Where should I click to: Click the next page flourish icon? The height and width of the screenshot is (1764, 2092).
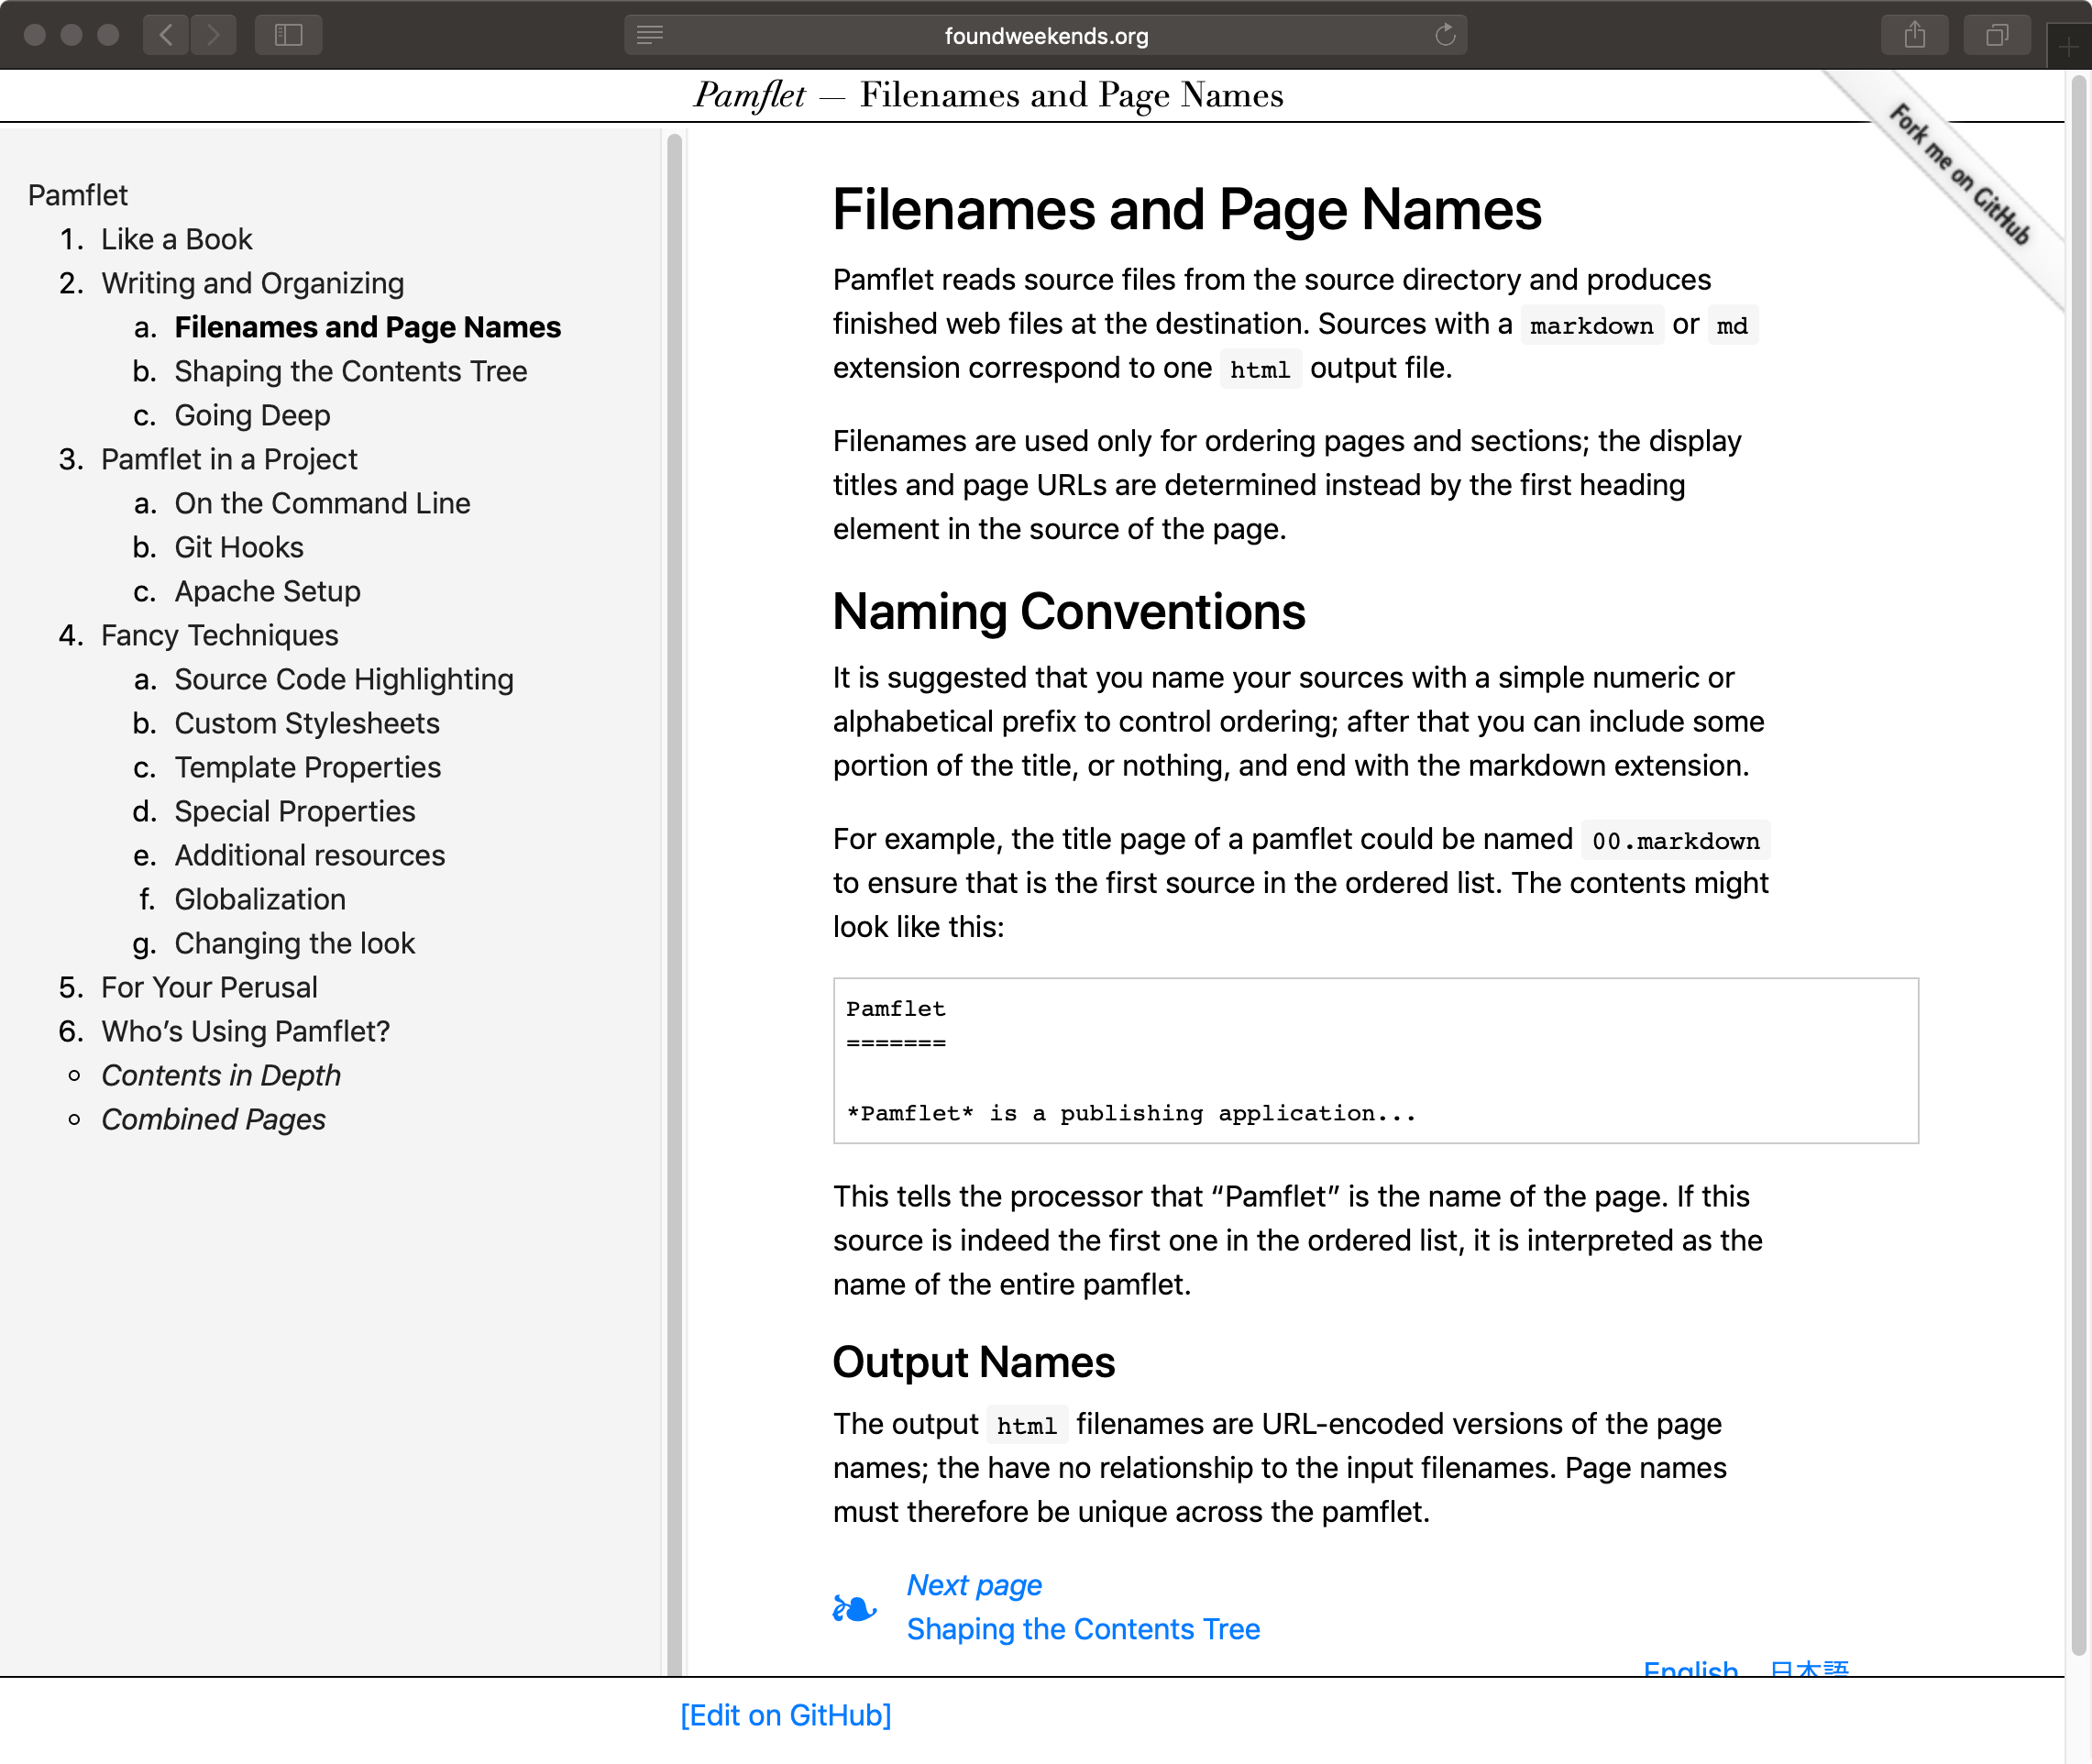point(854,1608)
